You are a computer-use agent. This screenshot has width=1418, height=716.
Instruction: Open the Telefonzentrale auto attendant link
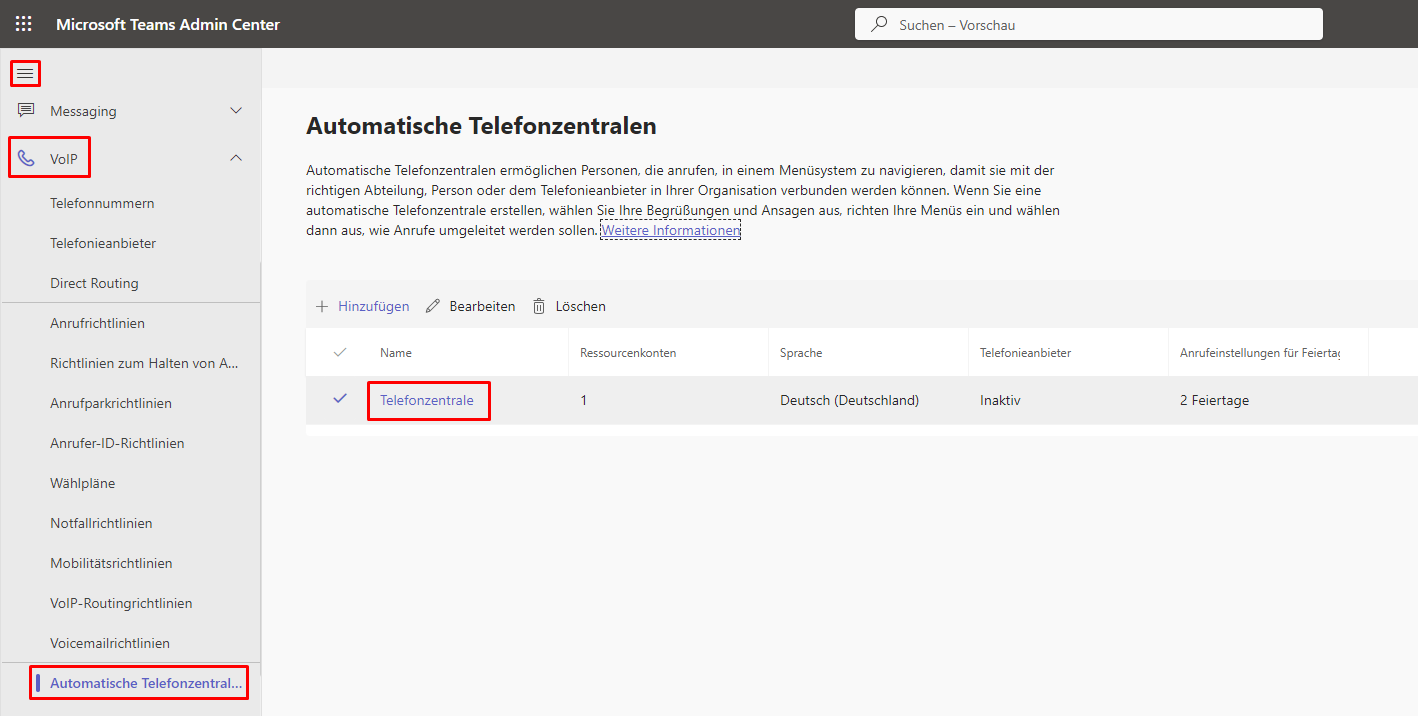(426, 400)
